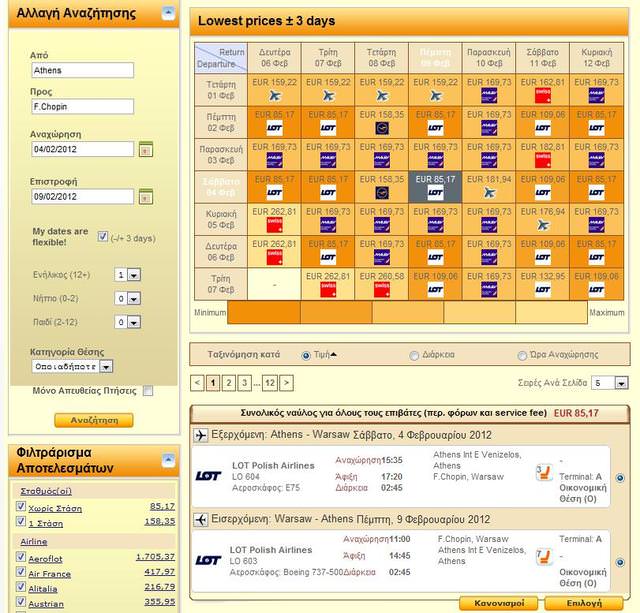
Task: Open the Επιστροφή return date calendar icon
Action: (x=145, y=197)
